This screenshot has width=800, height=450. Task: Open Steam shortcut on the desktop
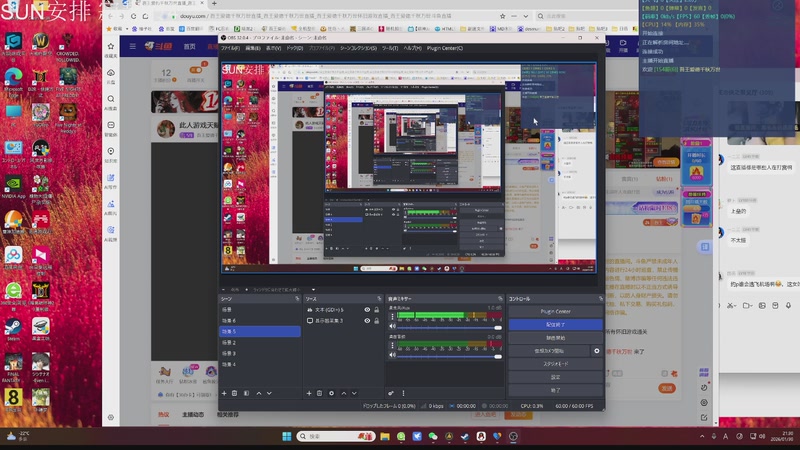13,329
